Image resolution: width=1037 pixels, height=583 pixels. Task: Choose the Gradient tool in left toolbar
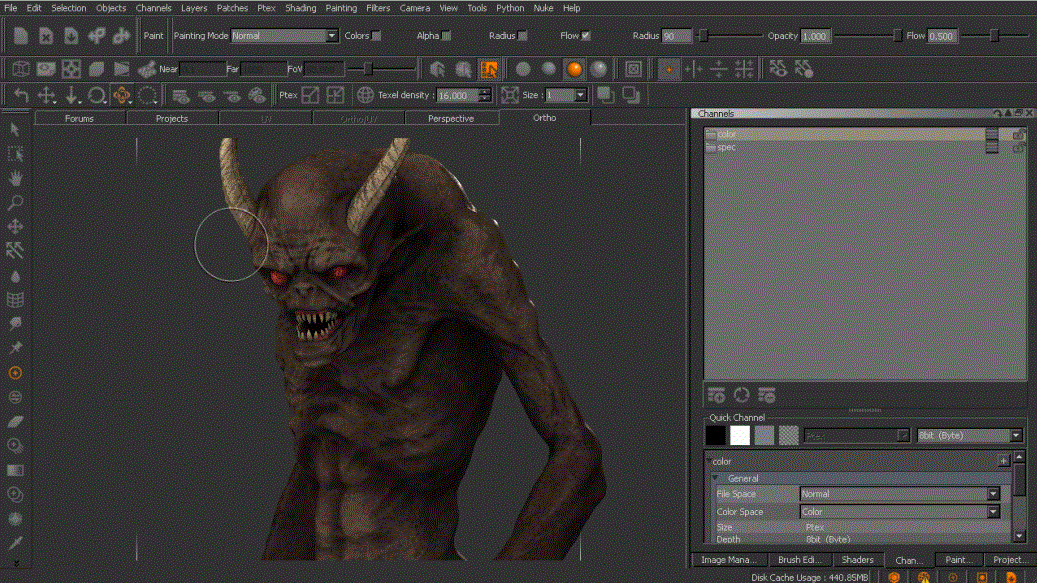[15, 470]
